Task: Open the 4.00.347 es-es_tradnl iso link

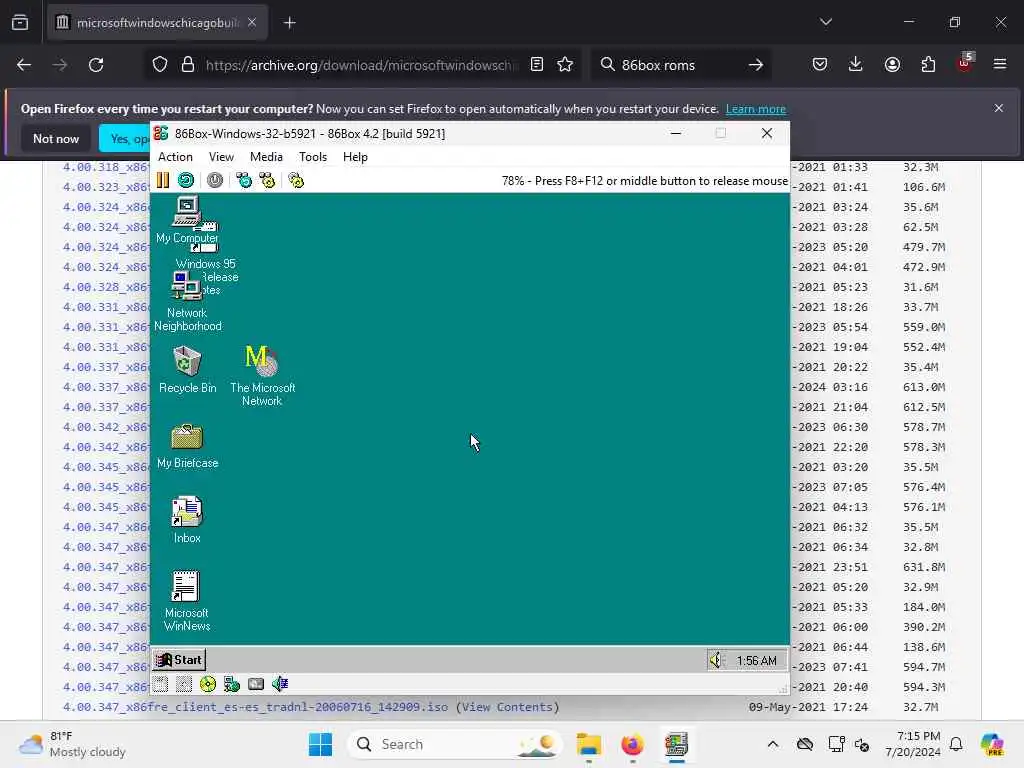Action: (x=255, y=707)
